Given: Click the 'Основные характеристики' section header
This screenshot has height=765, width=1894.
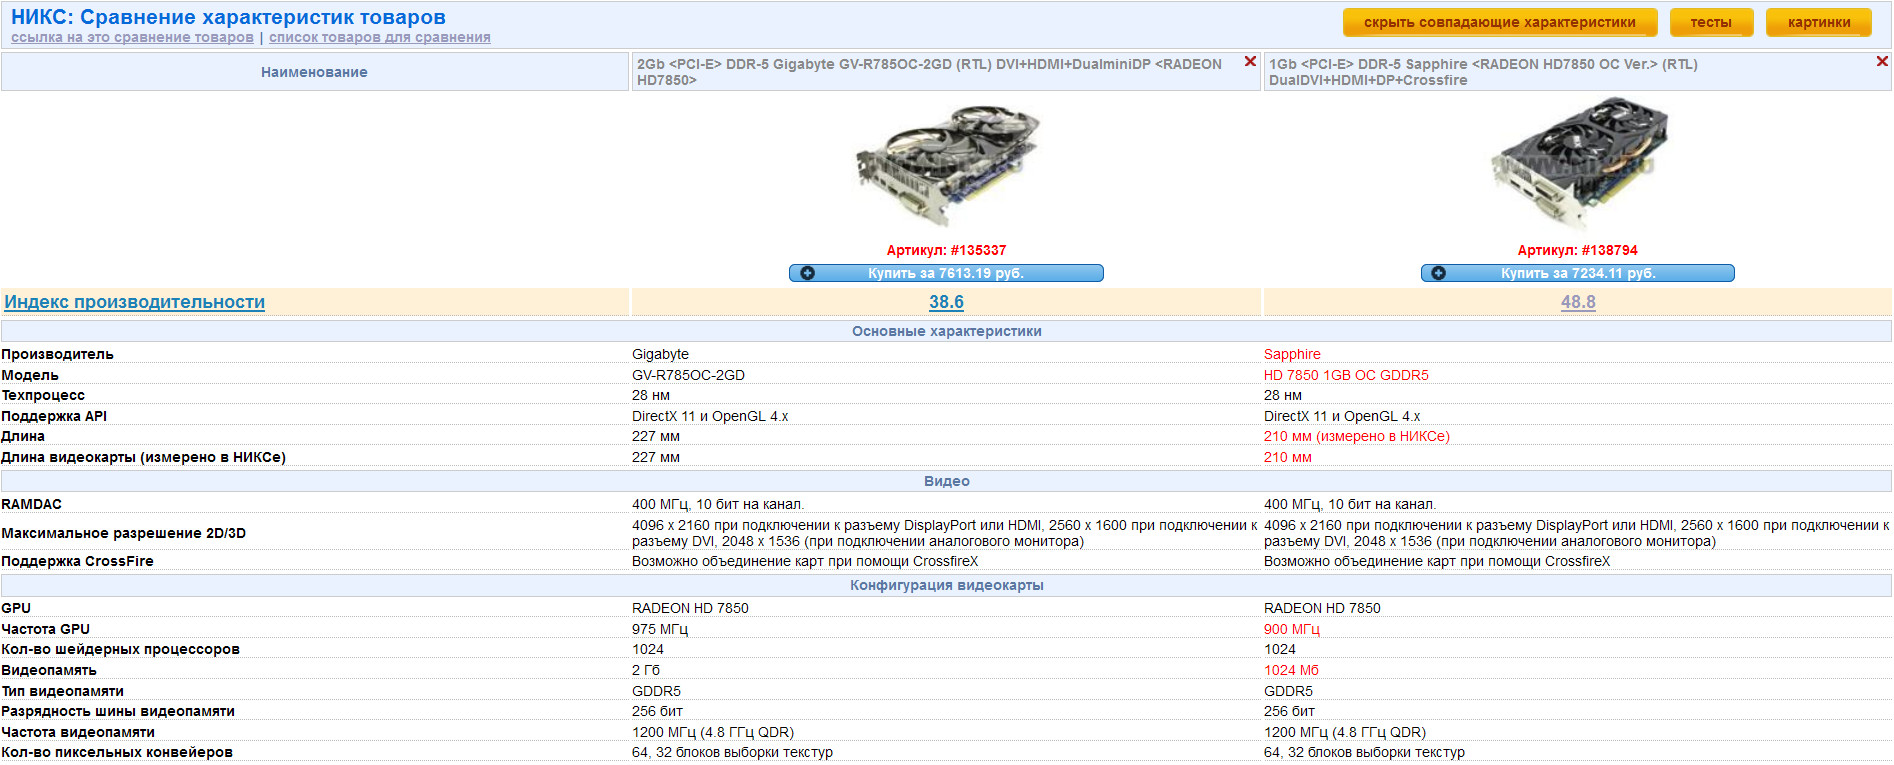Looking at the screenshot, I should pos(946,331).
